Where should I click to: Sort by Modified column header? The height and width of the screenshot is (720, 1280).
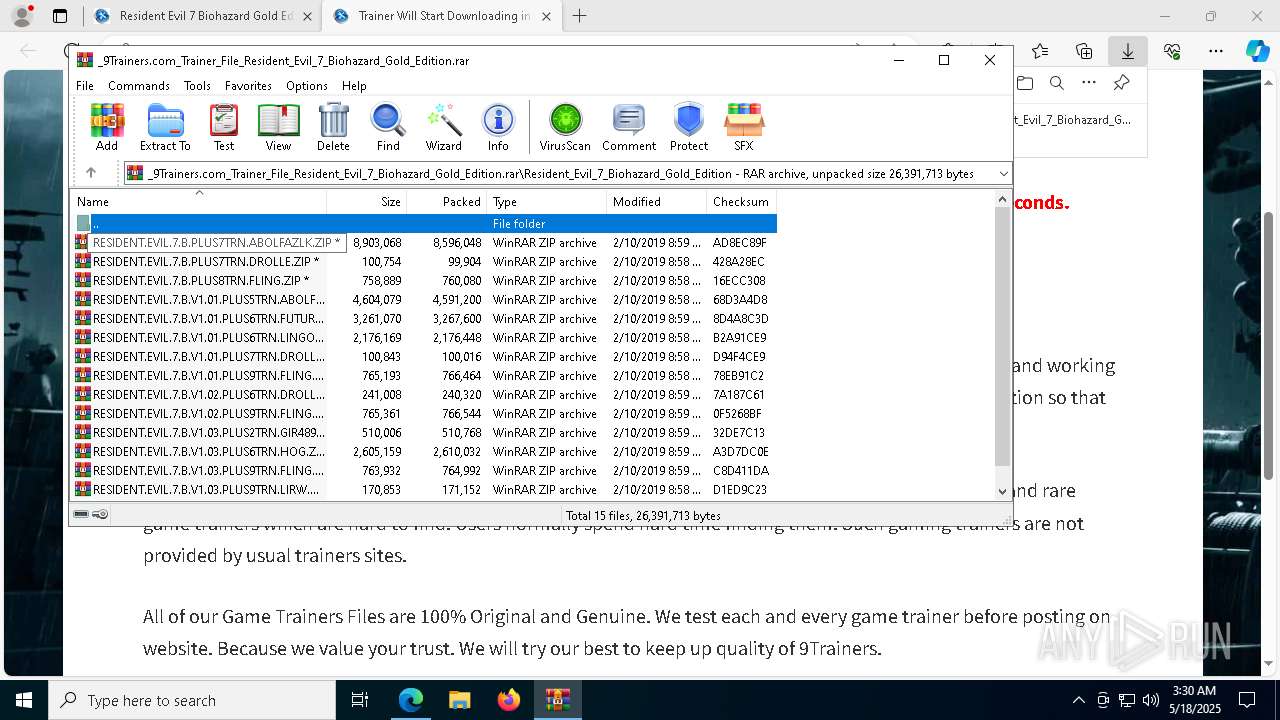coord(656,201)
